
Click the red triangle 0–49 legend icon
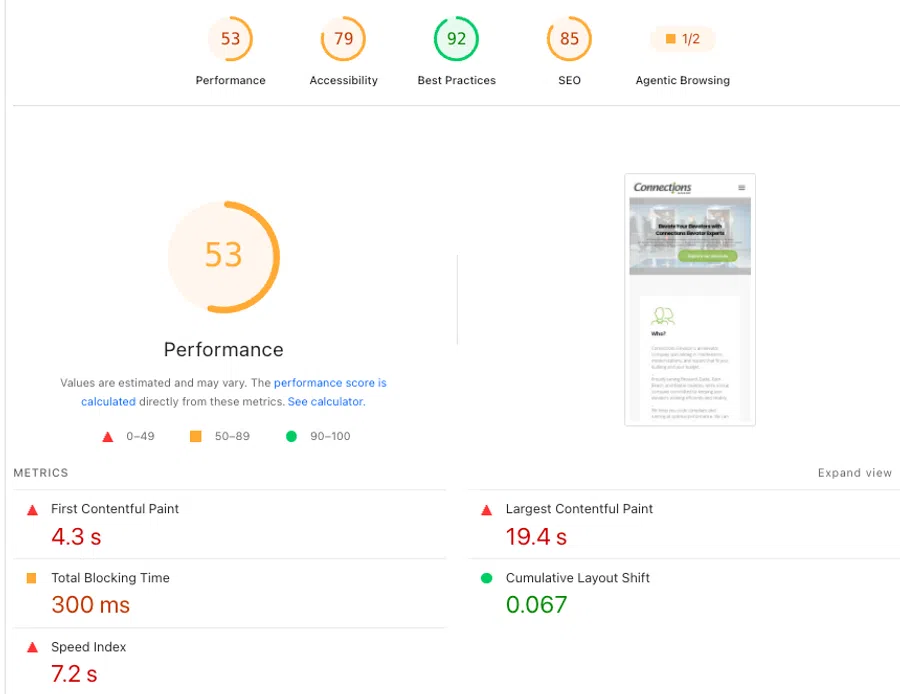tap(107, 437)
